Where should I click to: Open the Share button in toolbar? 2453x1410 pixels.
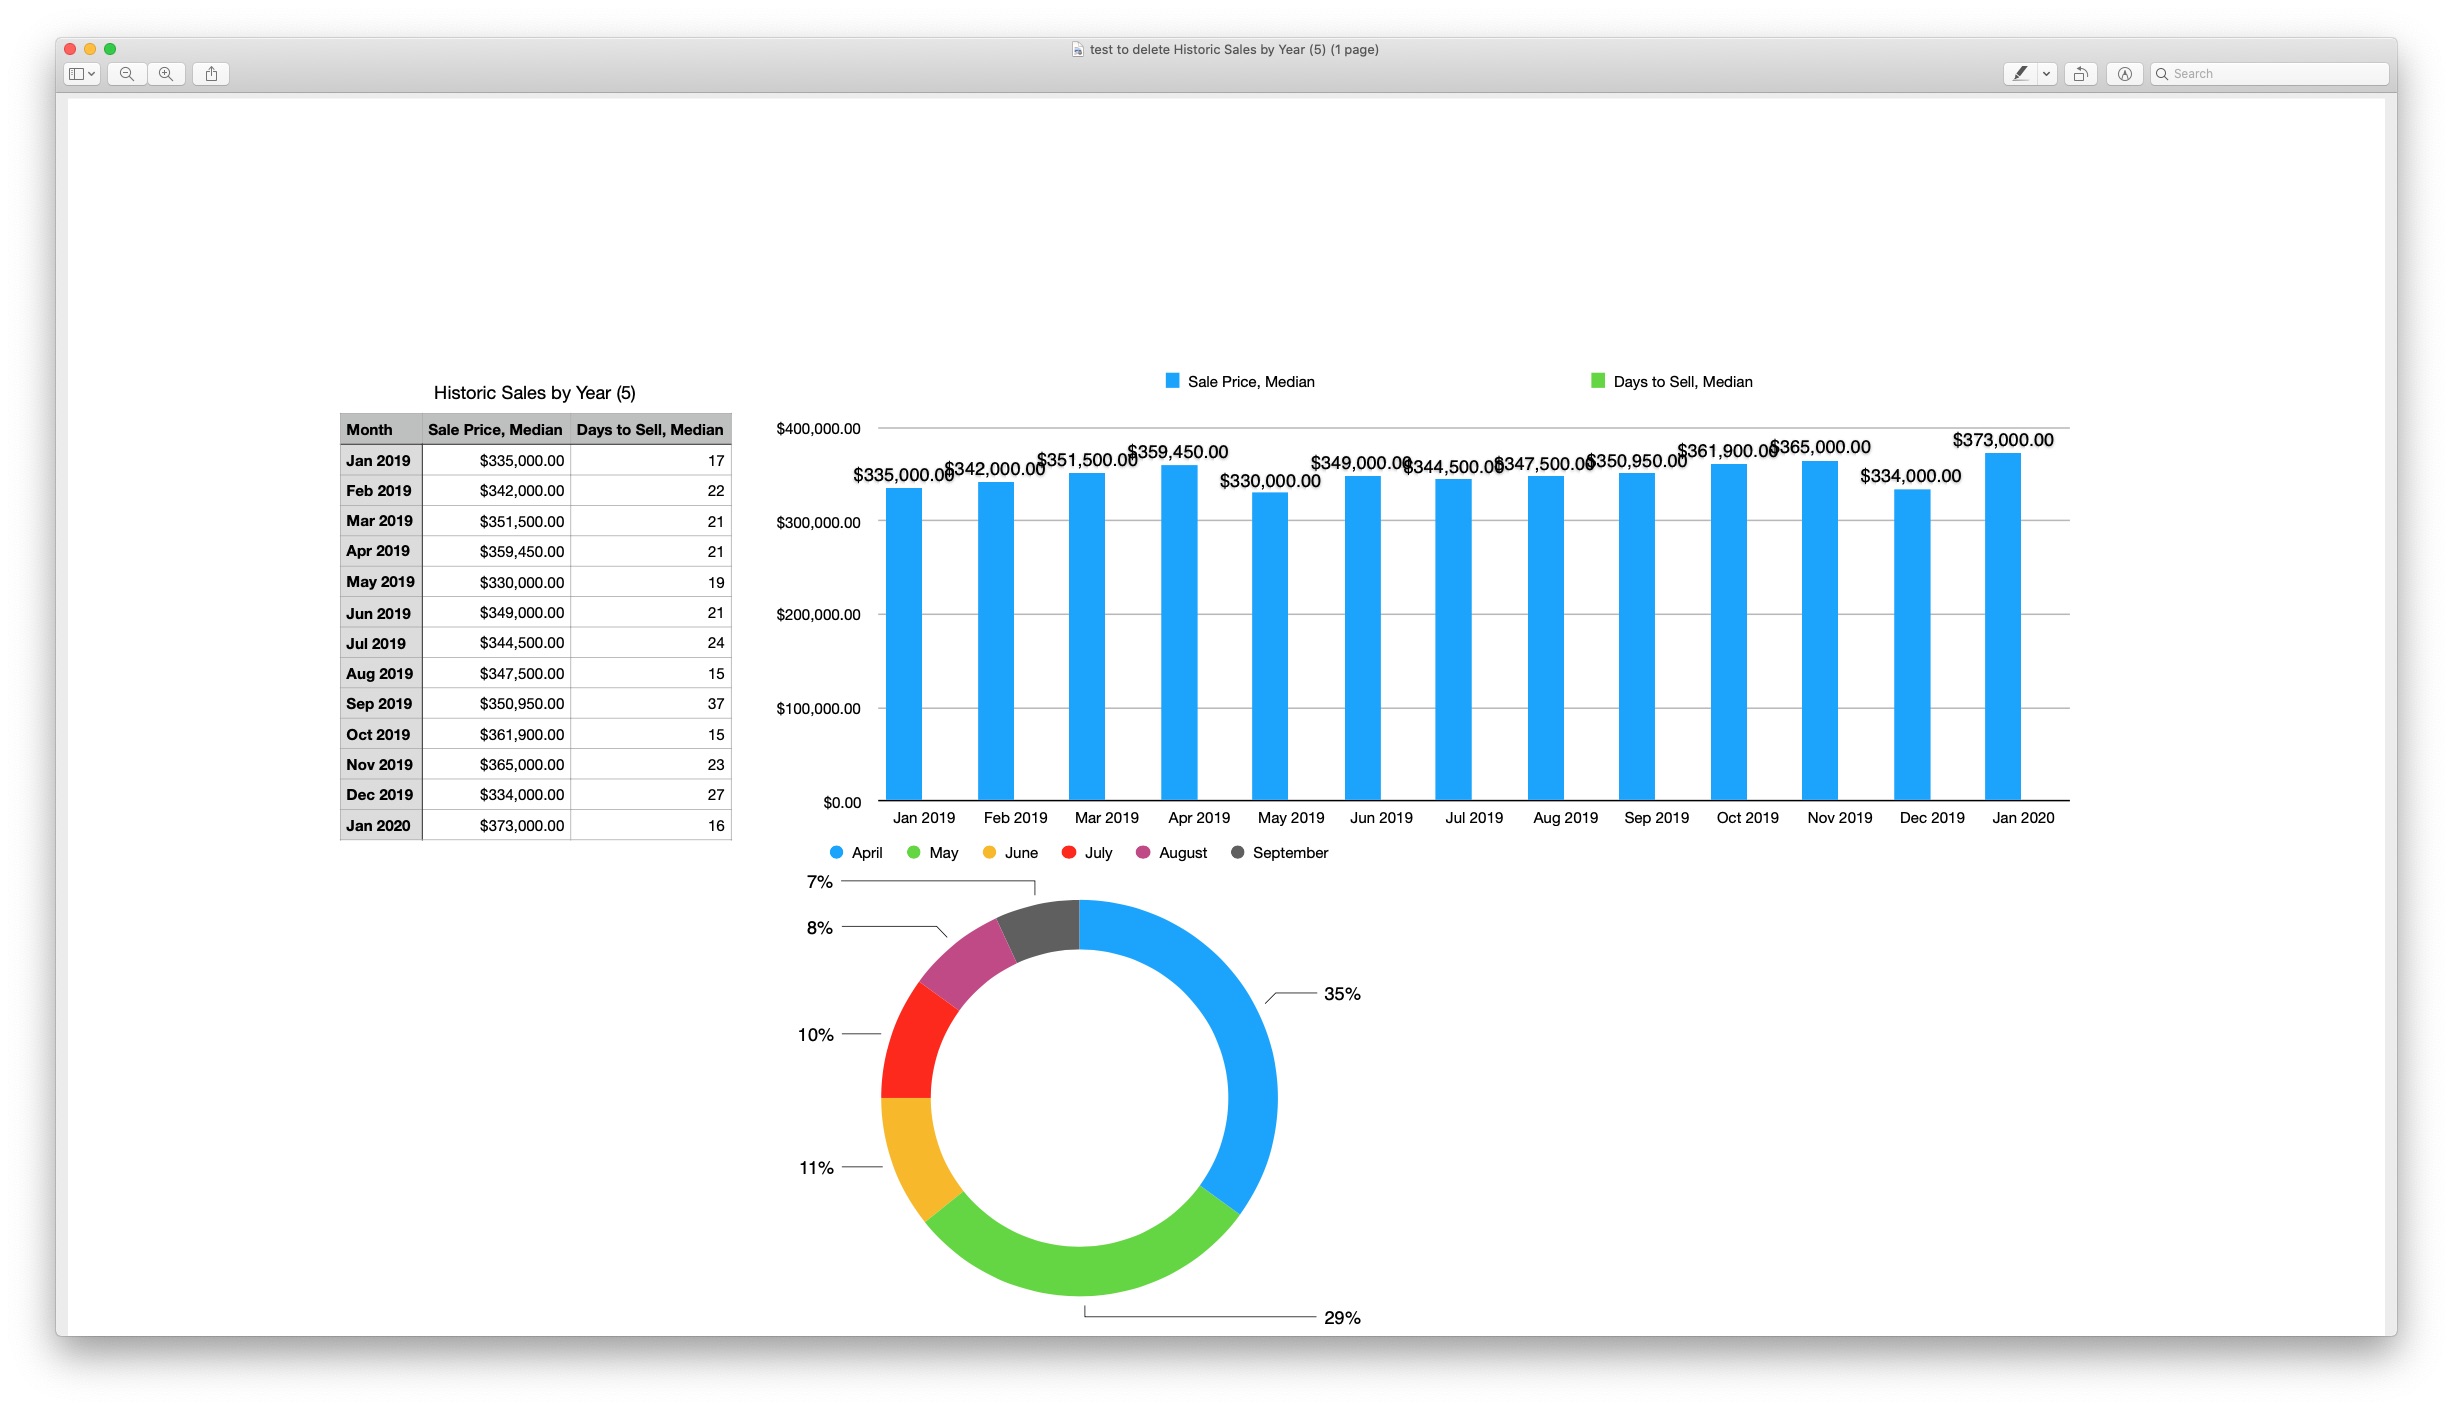pos(211,74)
